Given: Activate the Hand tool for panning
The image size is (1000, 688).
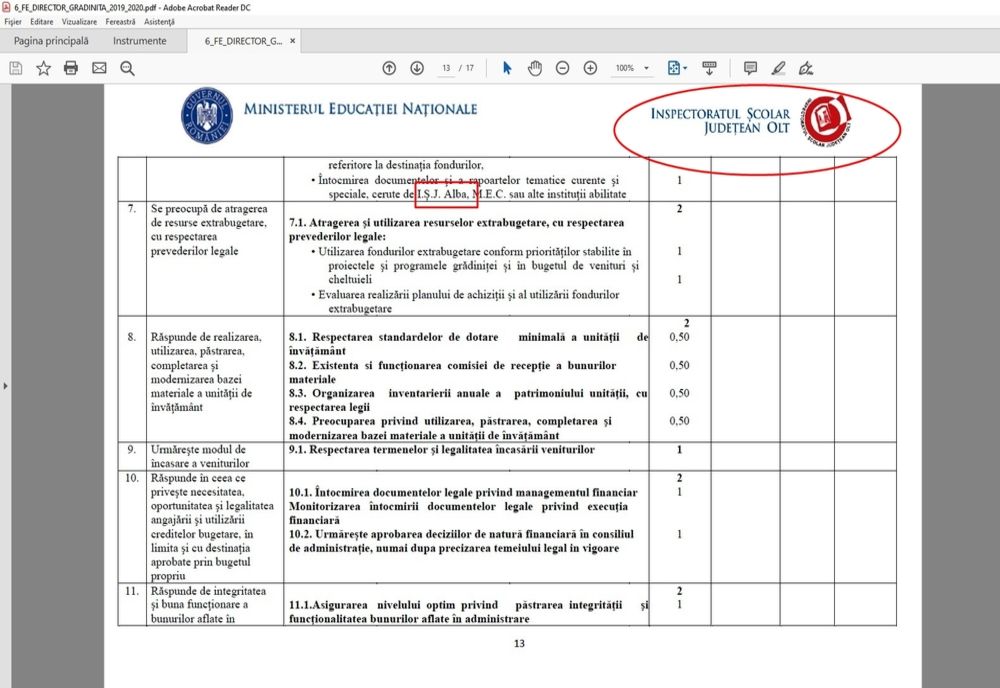Looking at the screenshot, I should point(535,68).
